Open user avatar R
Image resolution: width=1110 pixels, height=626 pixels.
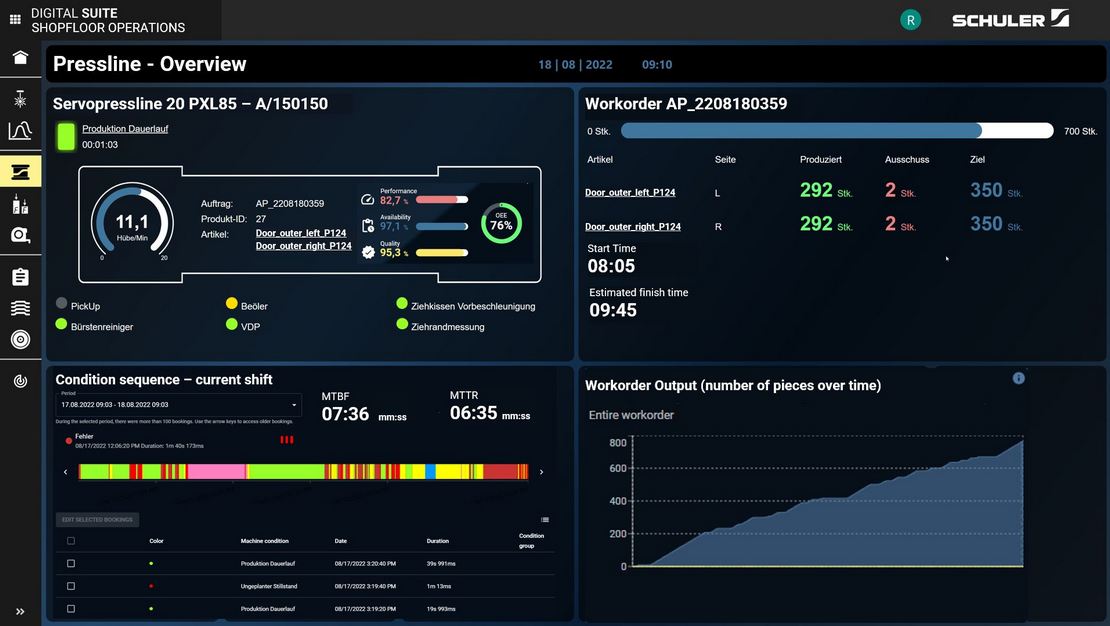[910, 20]
